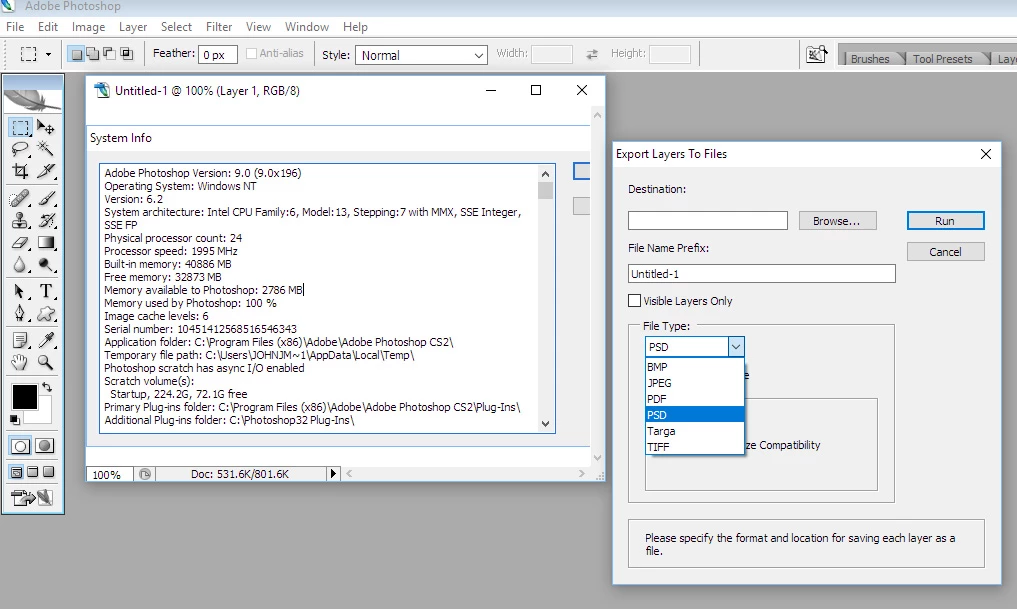The height and width of the screenshot is (609, 1017).
Task: Choose New selection mode button
Action: 77,54
